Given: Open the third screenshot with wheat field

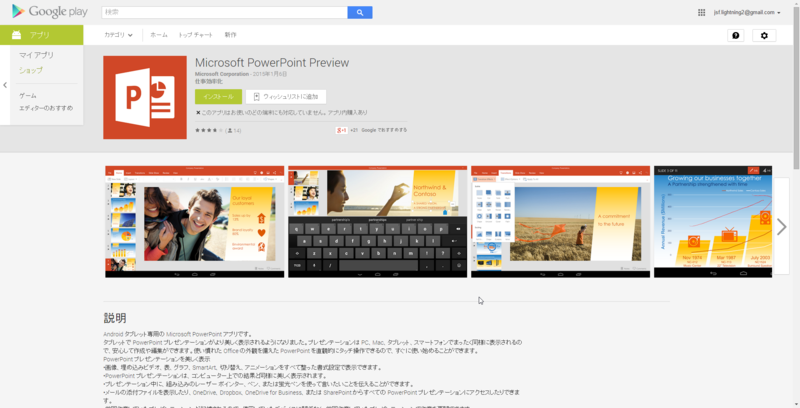Looking at the screenshot, I should 560,222.
